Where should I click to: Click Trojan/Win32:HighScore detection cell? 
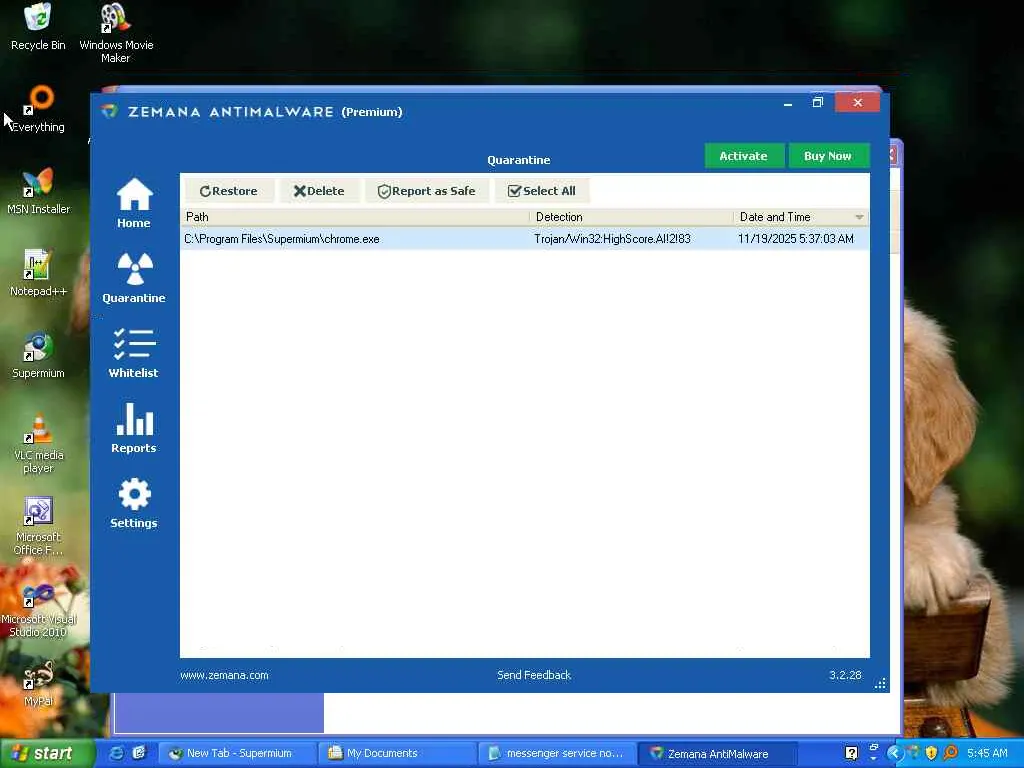pos(612,239)
